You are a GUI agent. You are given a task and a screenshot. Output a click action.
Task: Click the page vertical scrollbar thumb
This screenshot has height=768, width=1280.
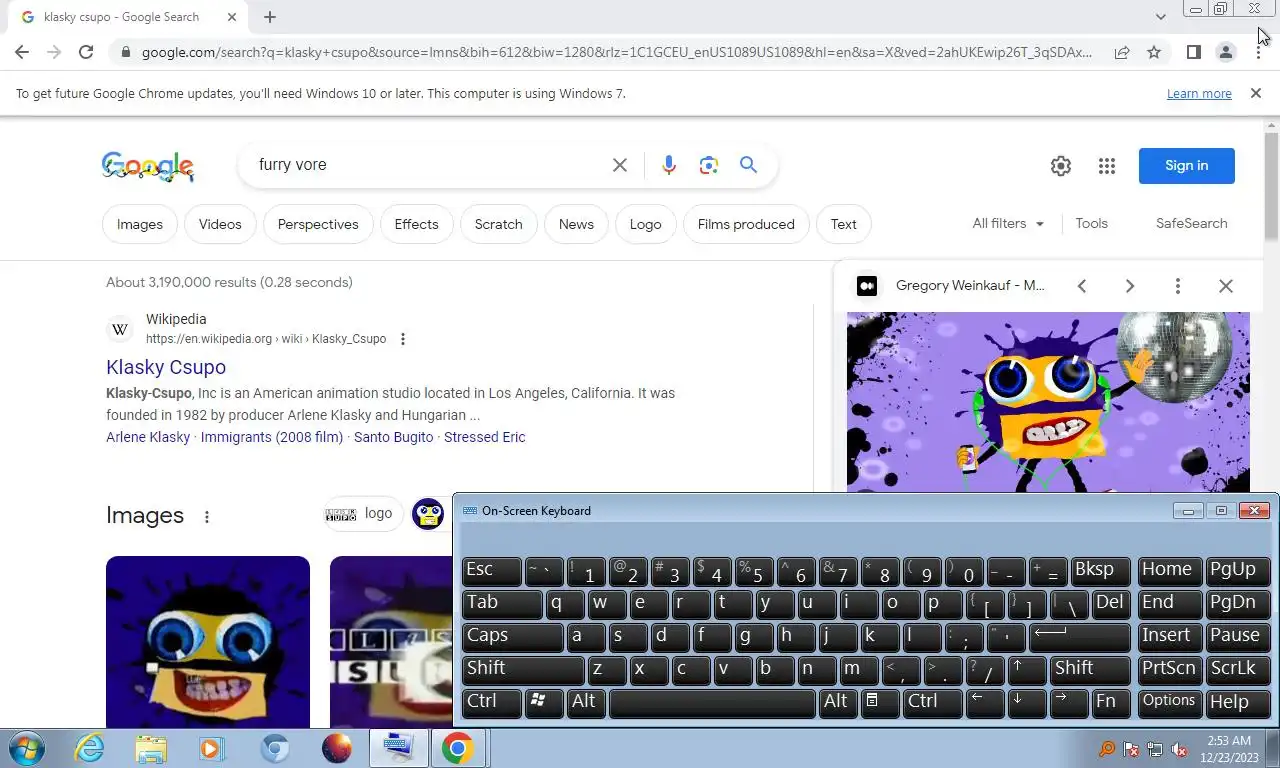tap(1271, 185)
